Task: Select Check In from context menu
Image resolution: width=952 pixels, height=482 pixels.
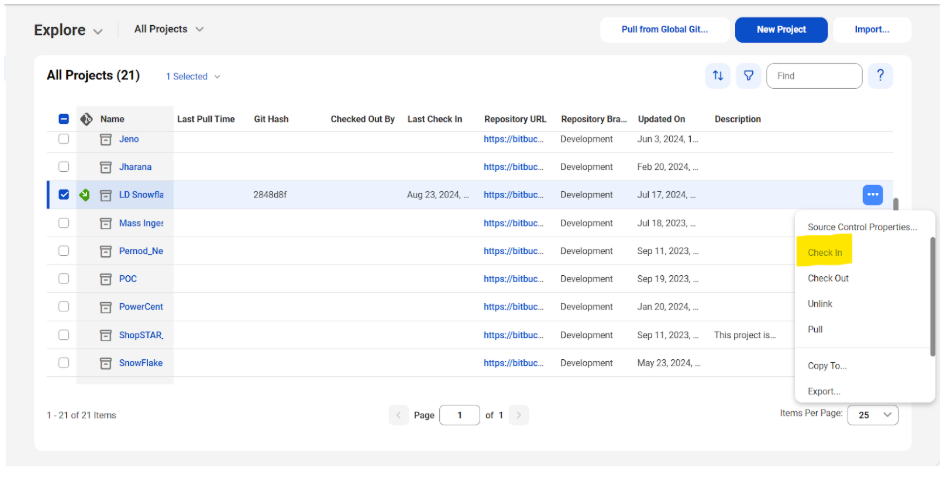Action: (x=825, y=253)
